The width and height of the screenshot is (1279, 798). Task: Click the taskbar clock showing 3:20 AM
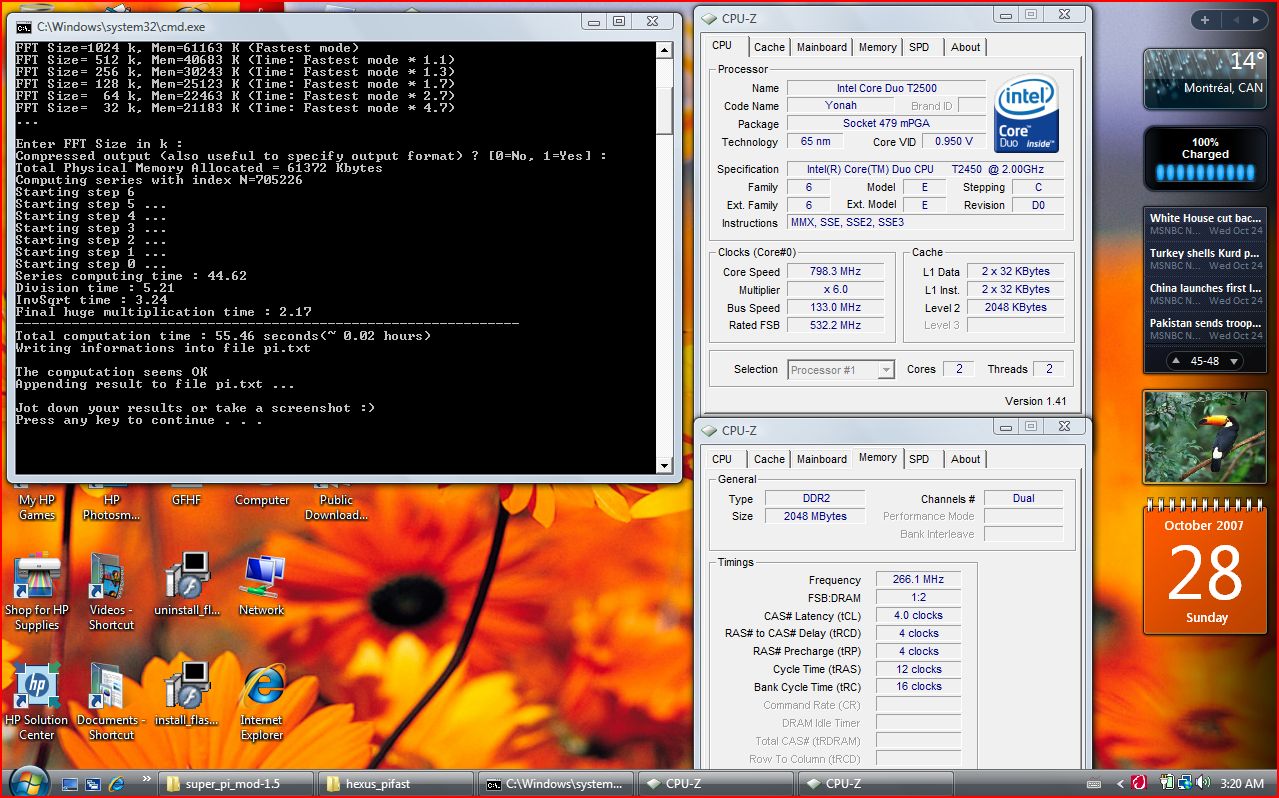pos(1240,784)
